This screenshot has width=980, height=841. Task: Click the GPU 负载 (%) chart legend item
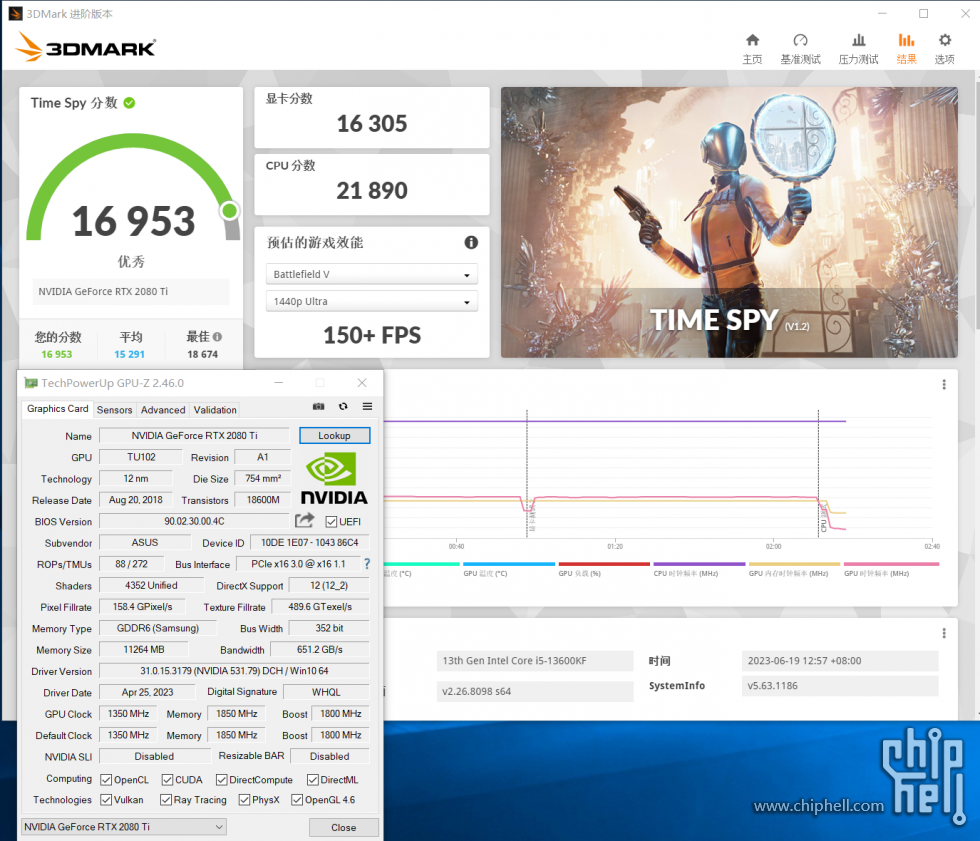pos(604,569)
